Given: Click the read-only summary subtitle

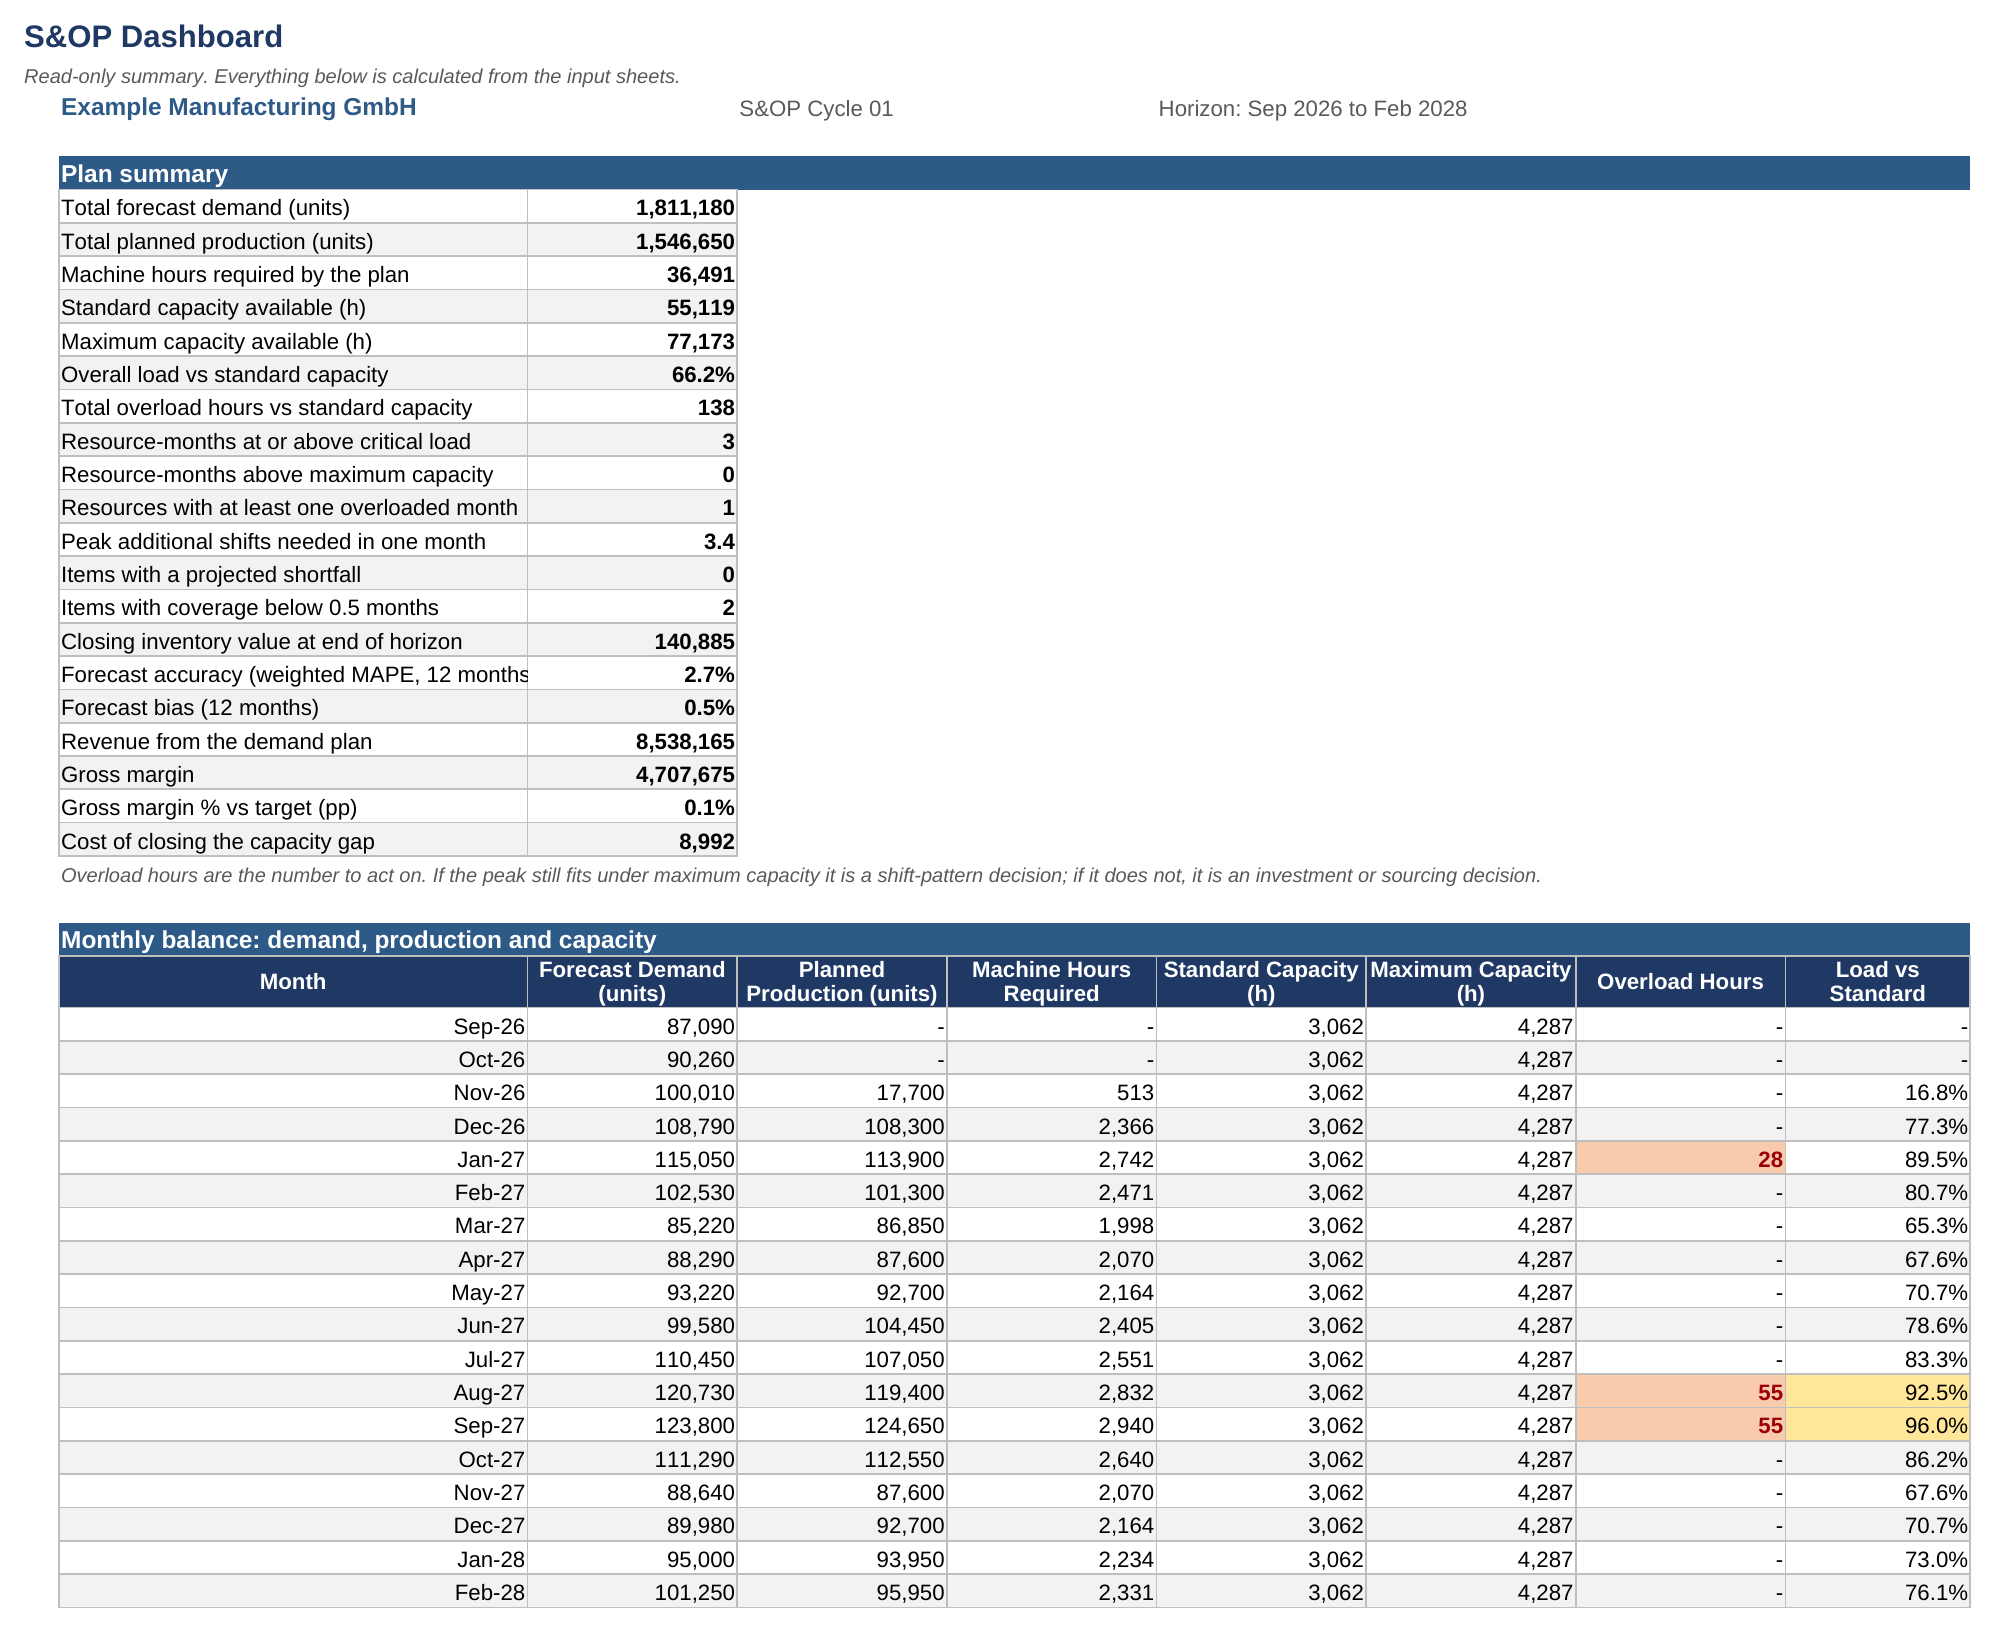Looking at the screenshot, I should click(352, 76).
